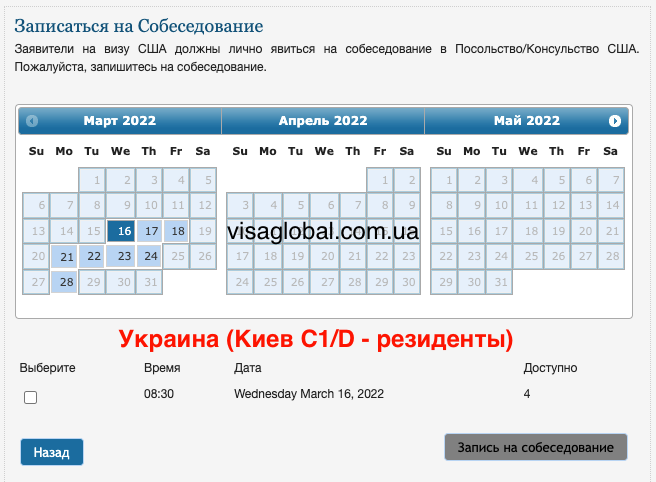Click March 31 calendar cell
The height and width of the screenshot is (482, 656).
click(149, 282)
